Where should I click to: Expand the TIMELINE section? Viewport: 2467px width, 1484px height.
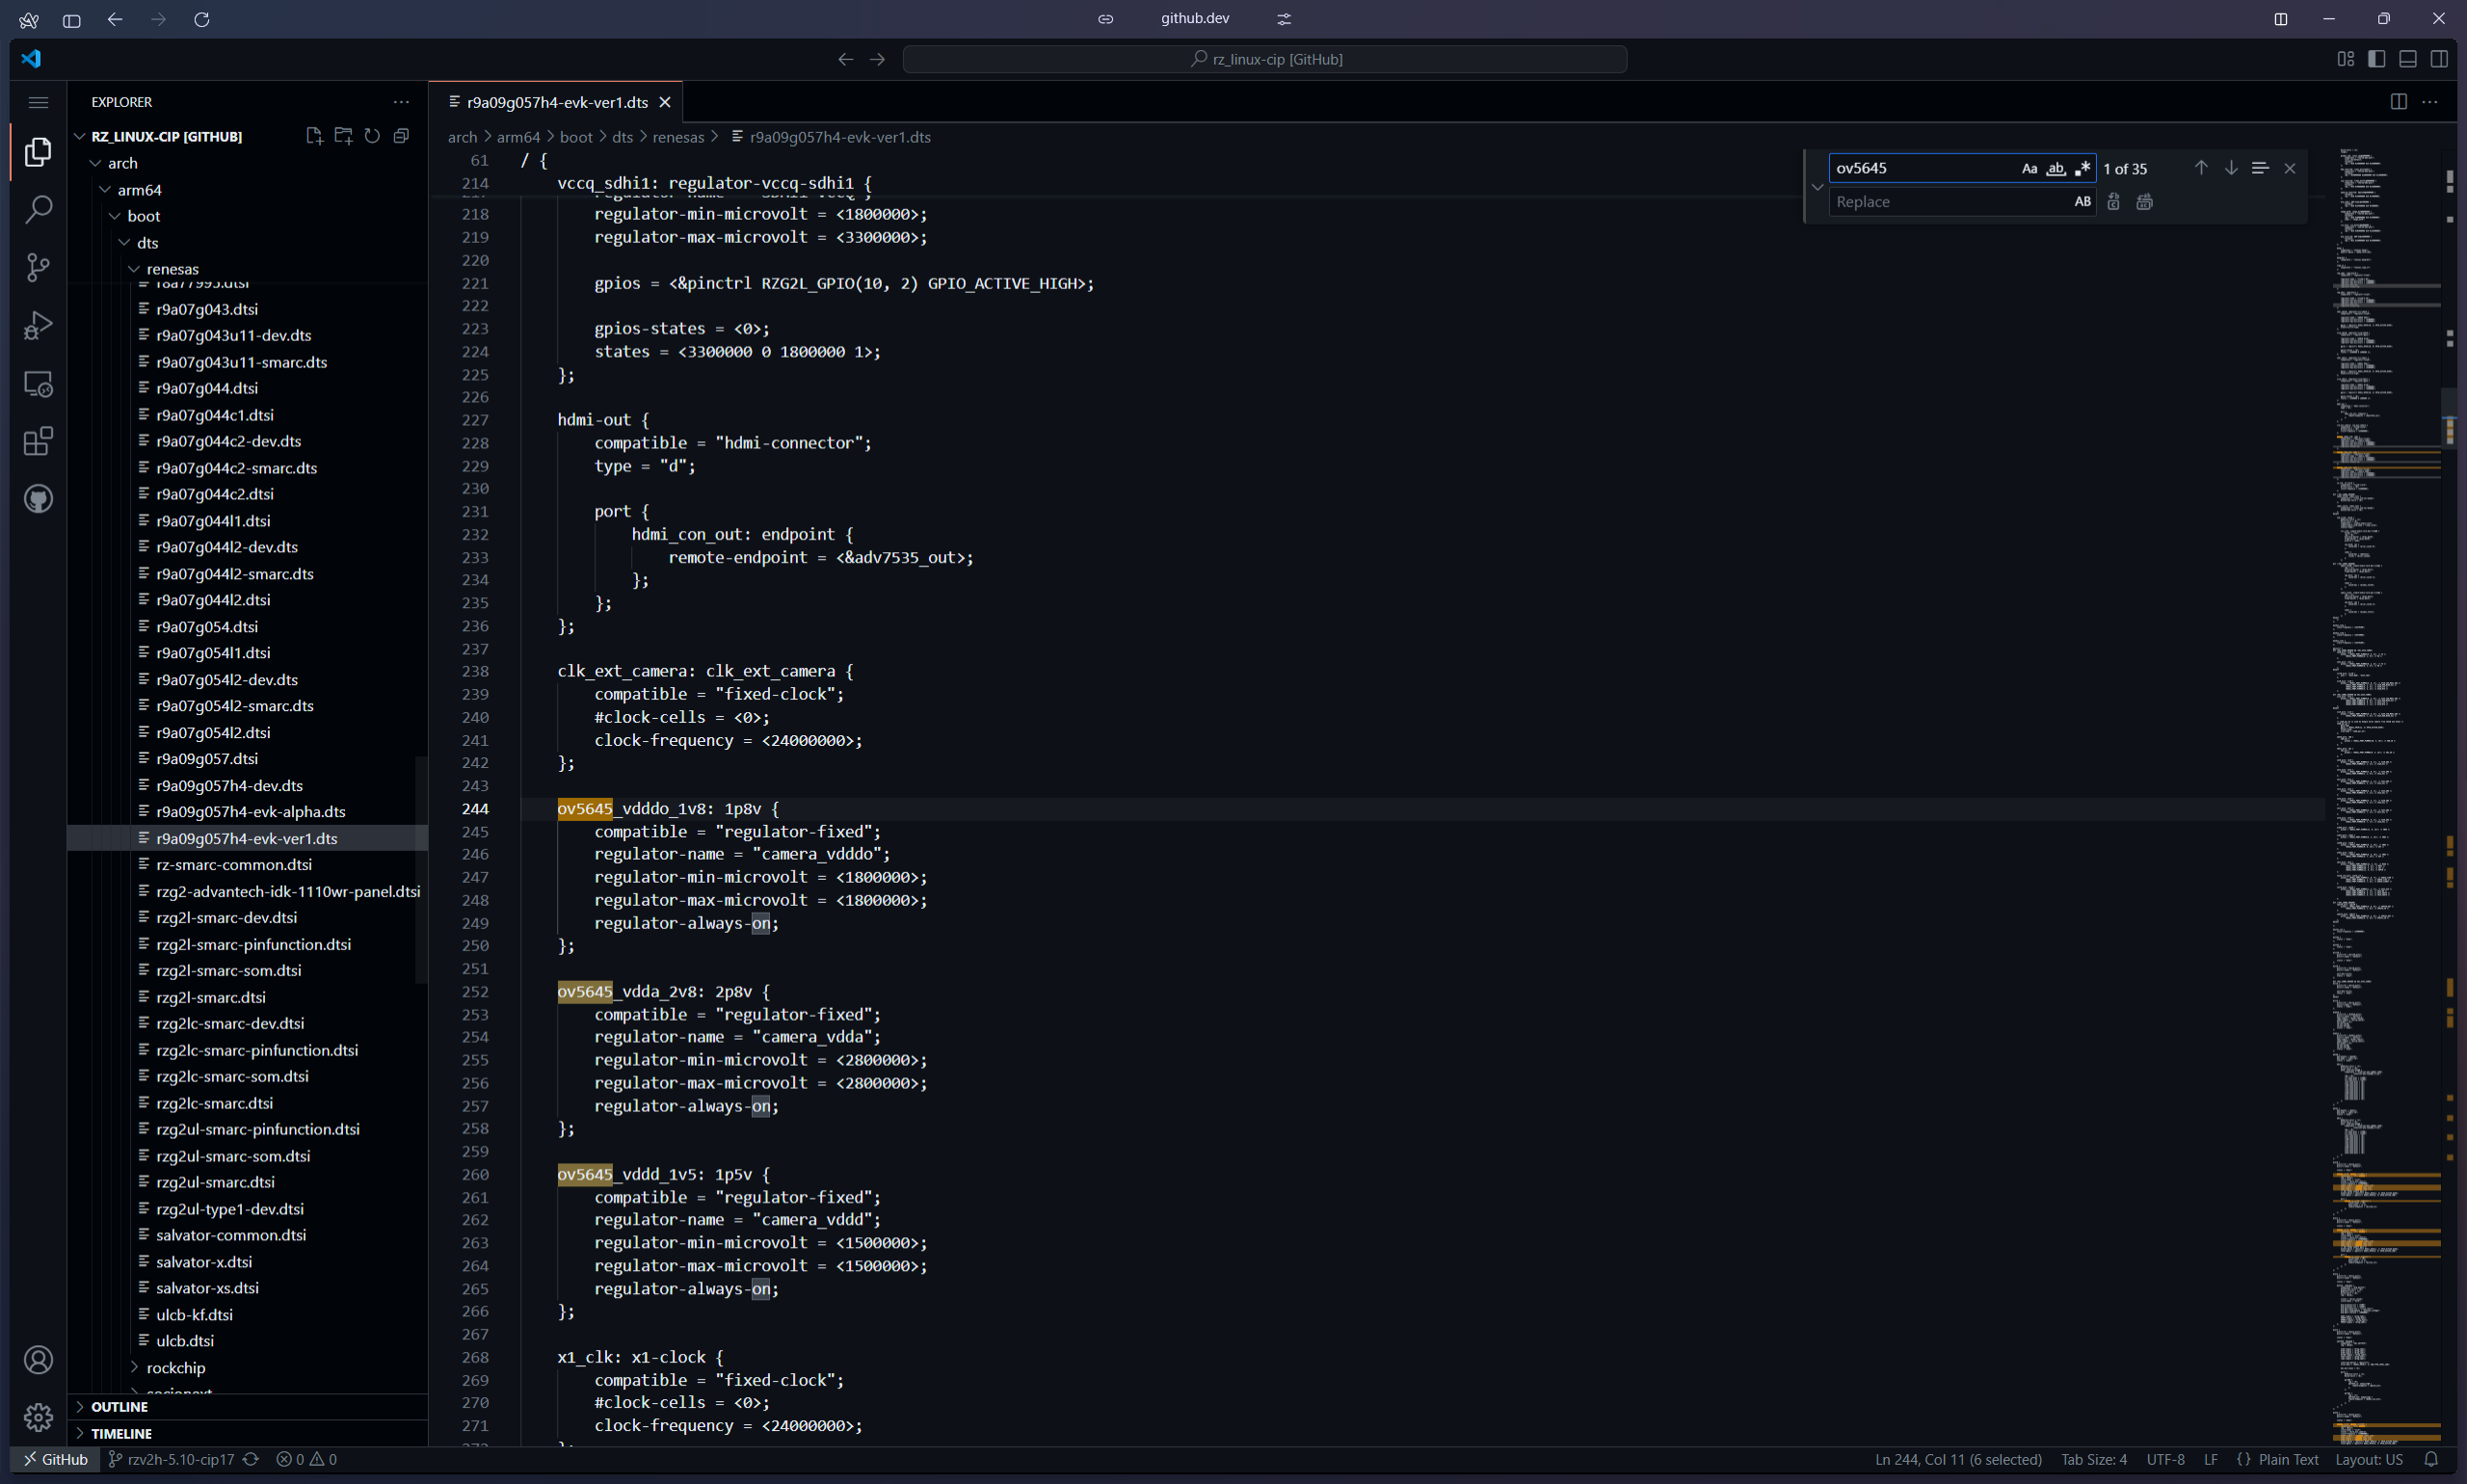tap(121, 1433)
